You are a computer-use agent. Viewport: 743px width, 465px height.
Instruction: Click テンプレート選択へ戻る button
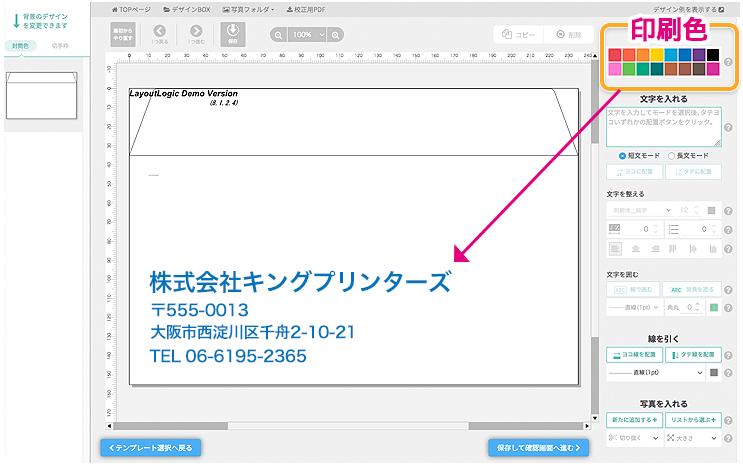pyautogui.click(x=150, y=447)
